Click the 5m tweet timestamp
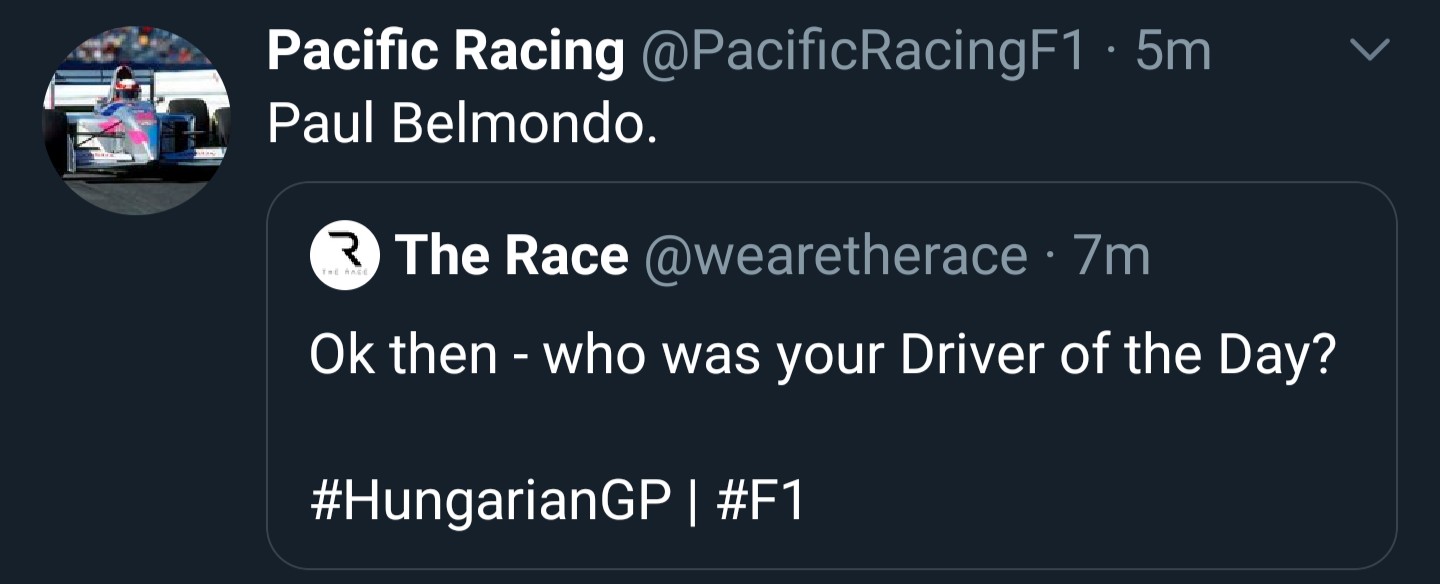The height and width of the screenshot is (584, 1440). click(1174, 50)
